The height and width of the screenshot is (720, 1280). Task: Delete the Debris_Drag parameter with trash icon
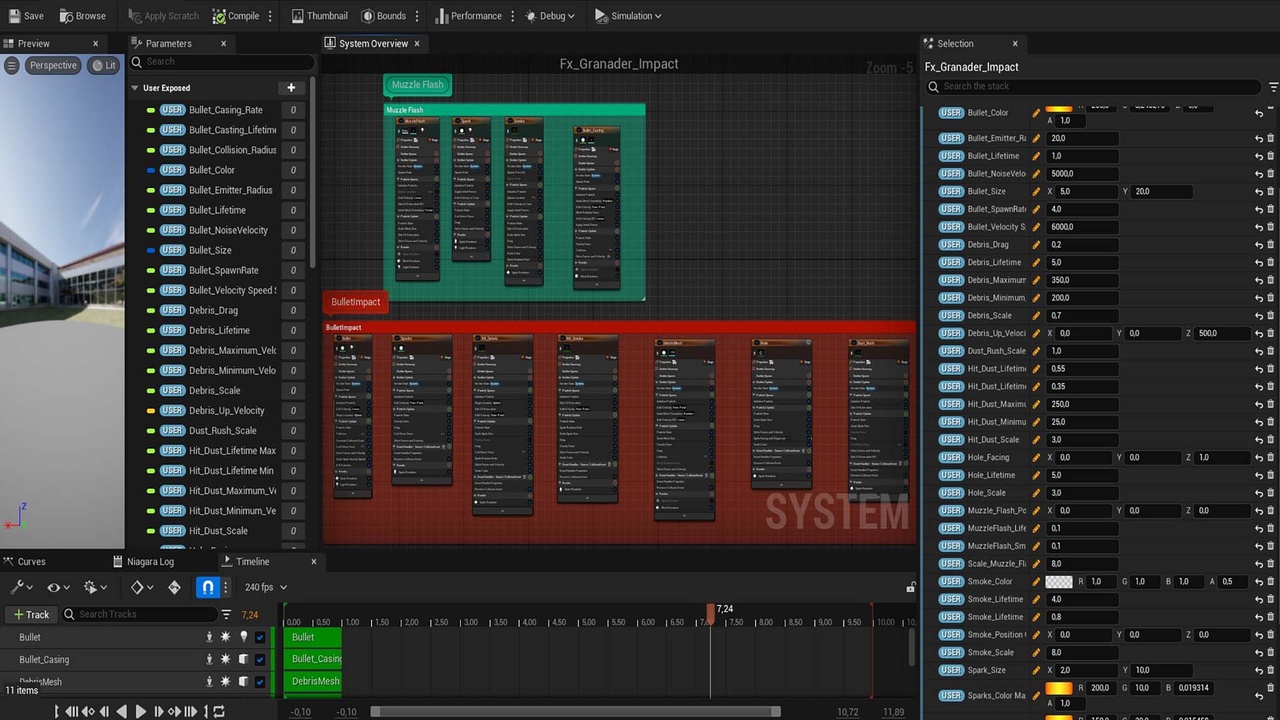(1271, 245)
